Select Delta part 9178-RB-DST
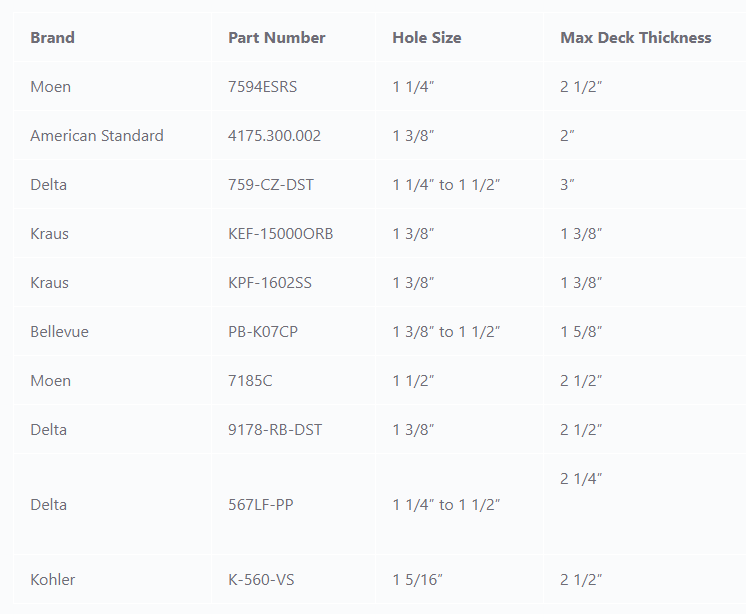Screen dimensions: 746x614 [275, 430]
